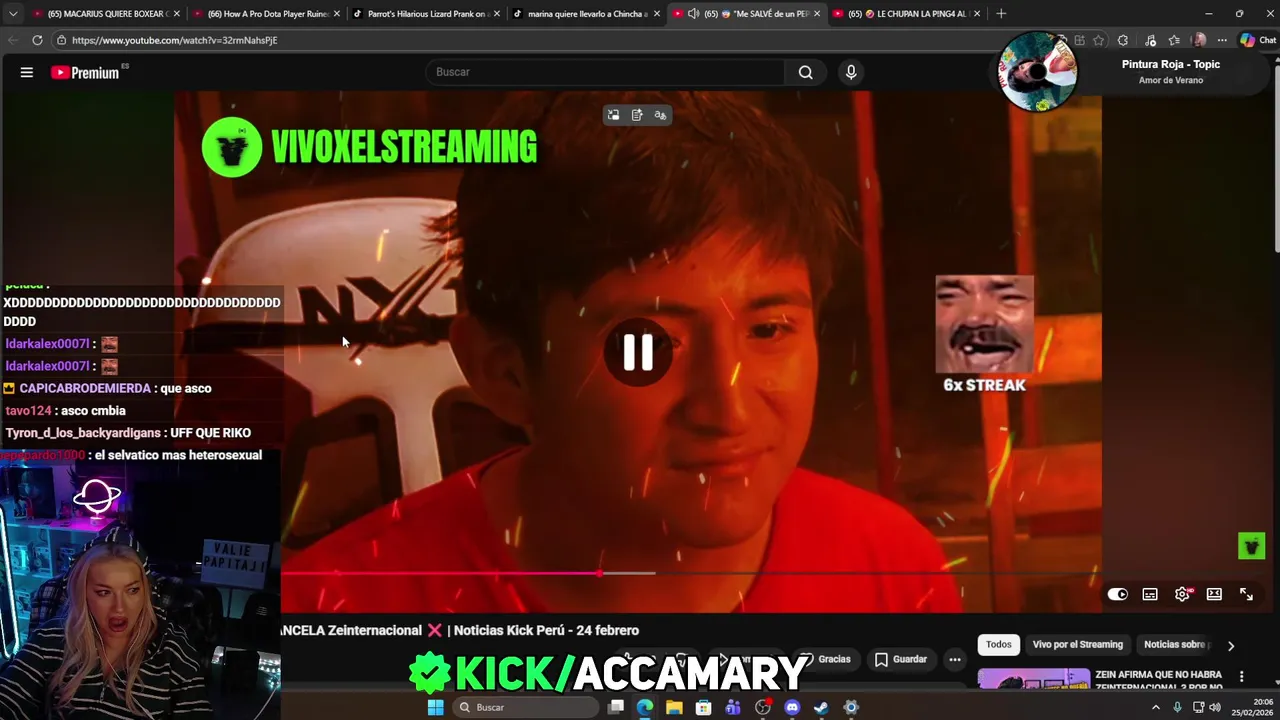Open Microsoft Store from taskbar
The image size is (1280, 720).
point(704,707)
